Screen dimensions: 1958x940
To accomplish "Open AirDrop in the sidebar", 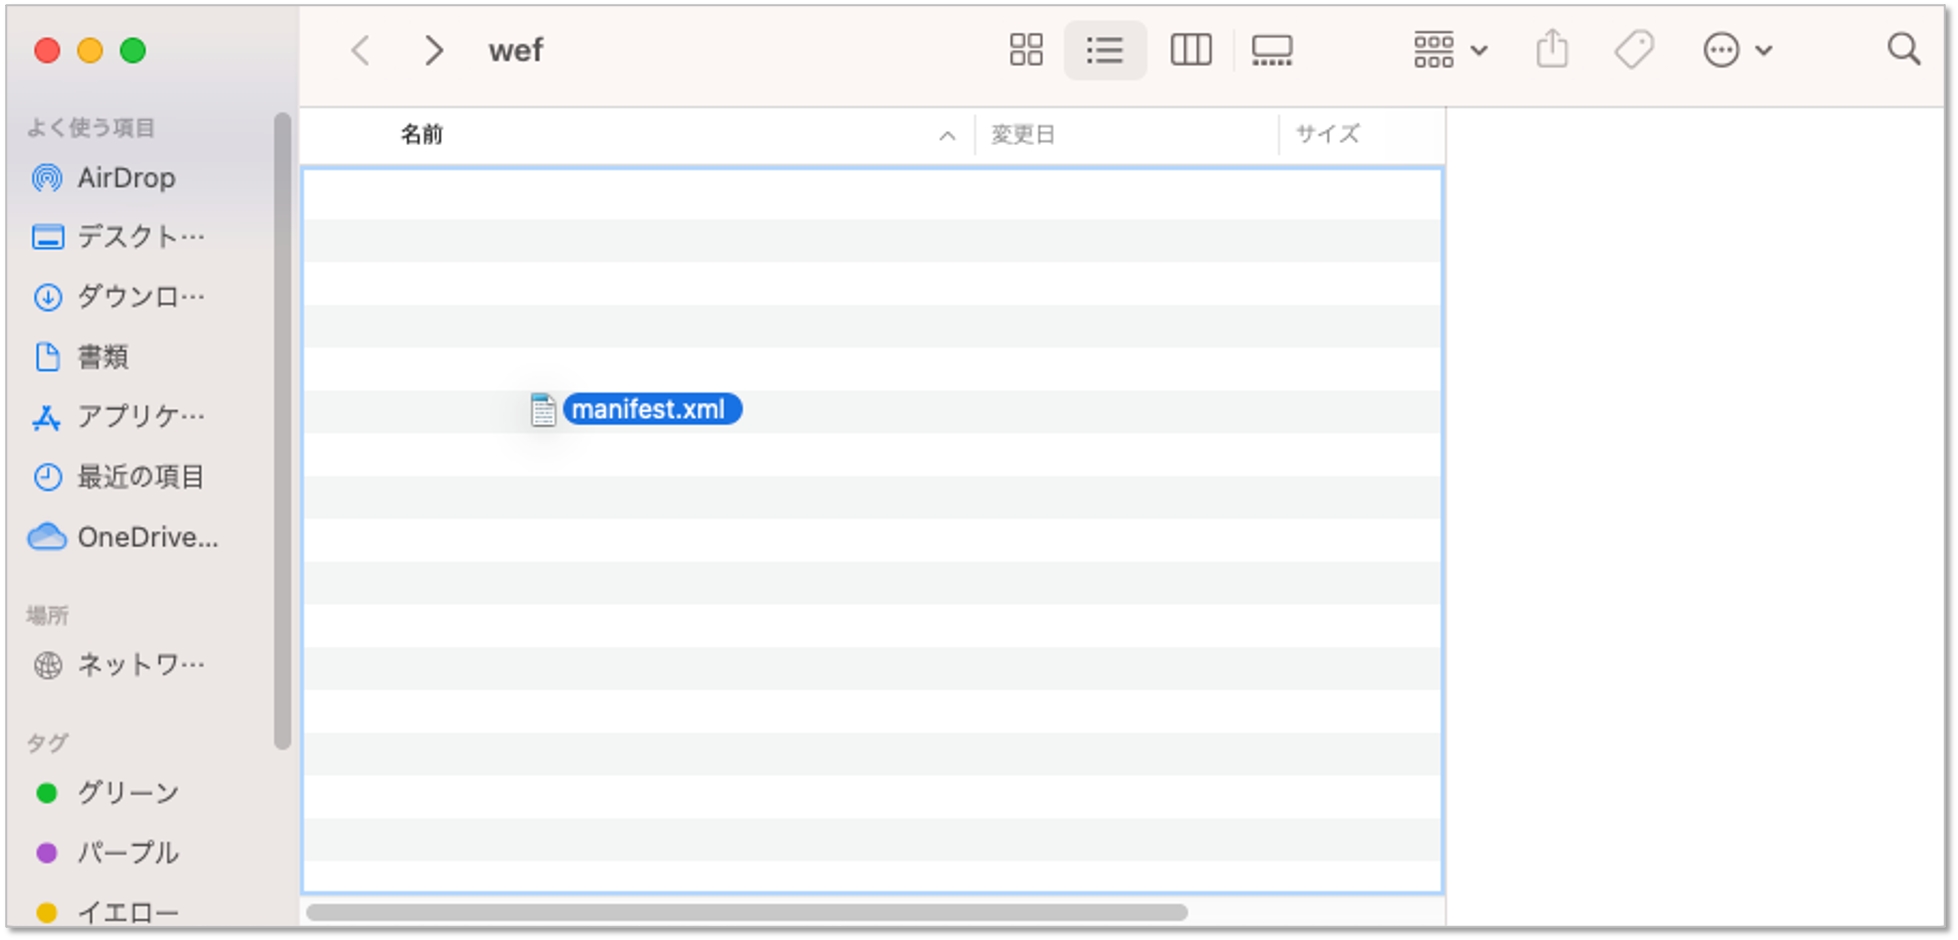I will tap(125, 178).
